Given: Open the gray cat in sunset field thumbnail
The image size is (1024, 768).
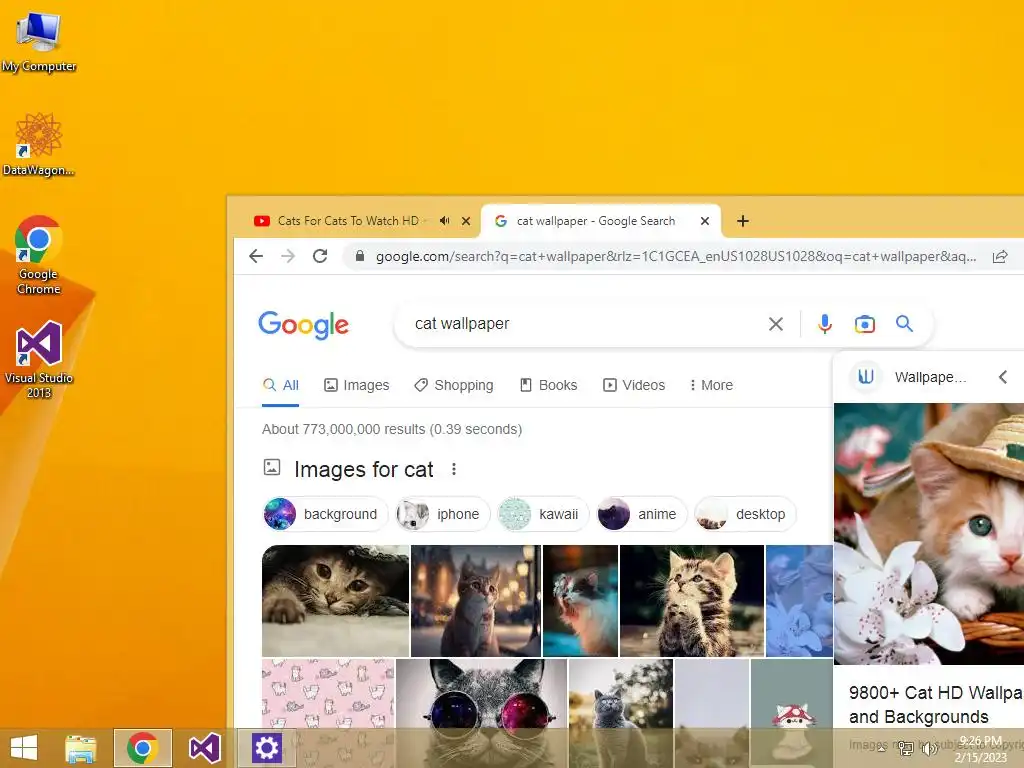Looking at the screenshot, I should pyautogui.click(x=620, y=694).
